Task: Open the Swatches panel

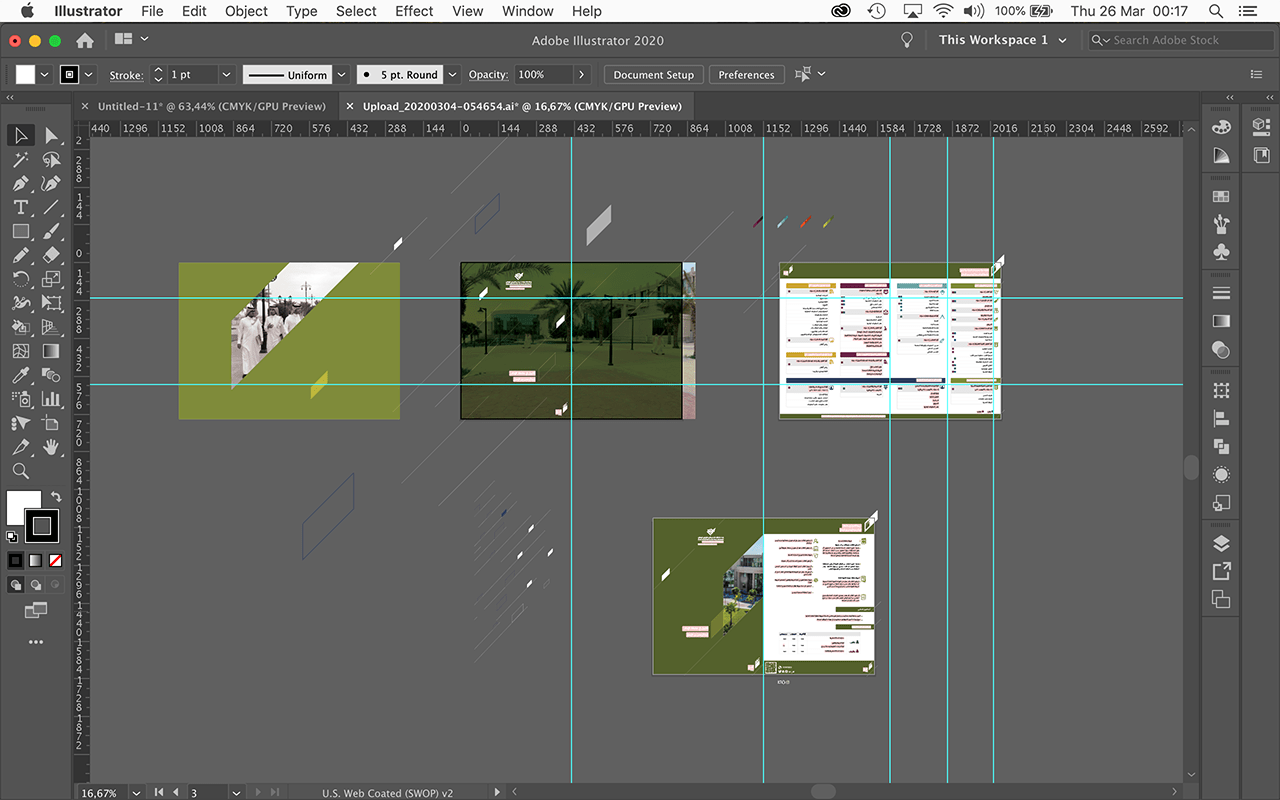Action: 1221,195
